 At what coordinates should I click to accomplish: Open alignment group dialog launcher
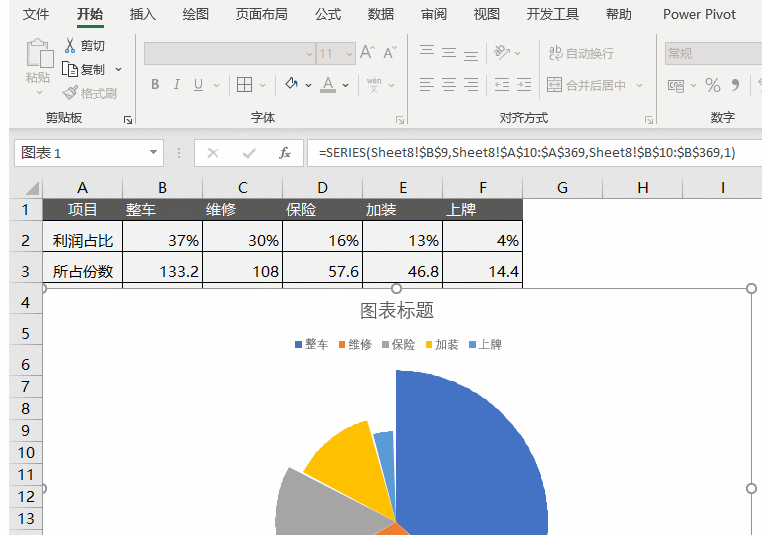click(649, 120)
